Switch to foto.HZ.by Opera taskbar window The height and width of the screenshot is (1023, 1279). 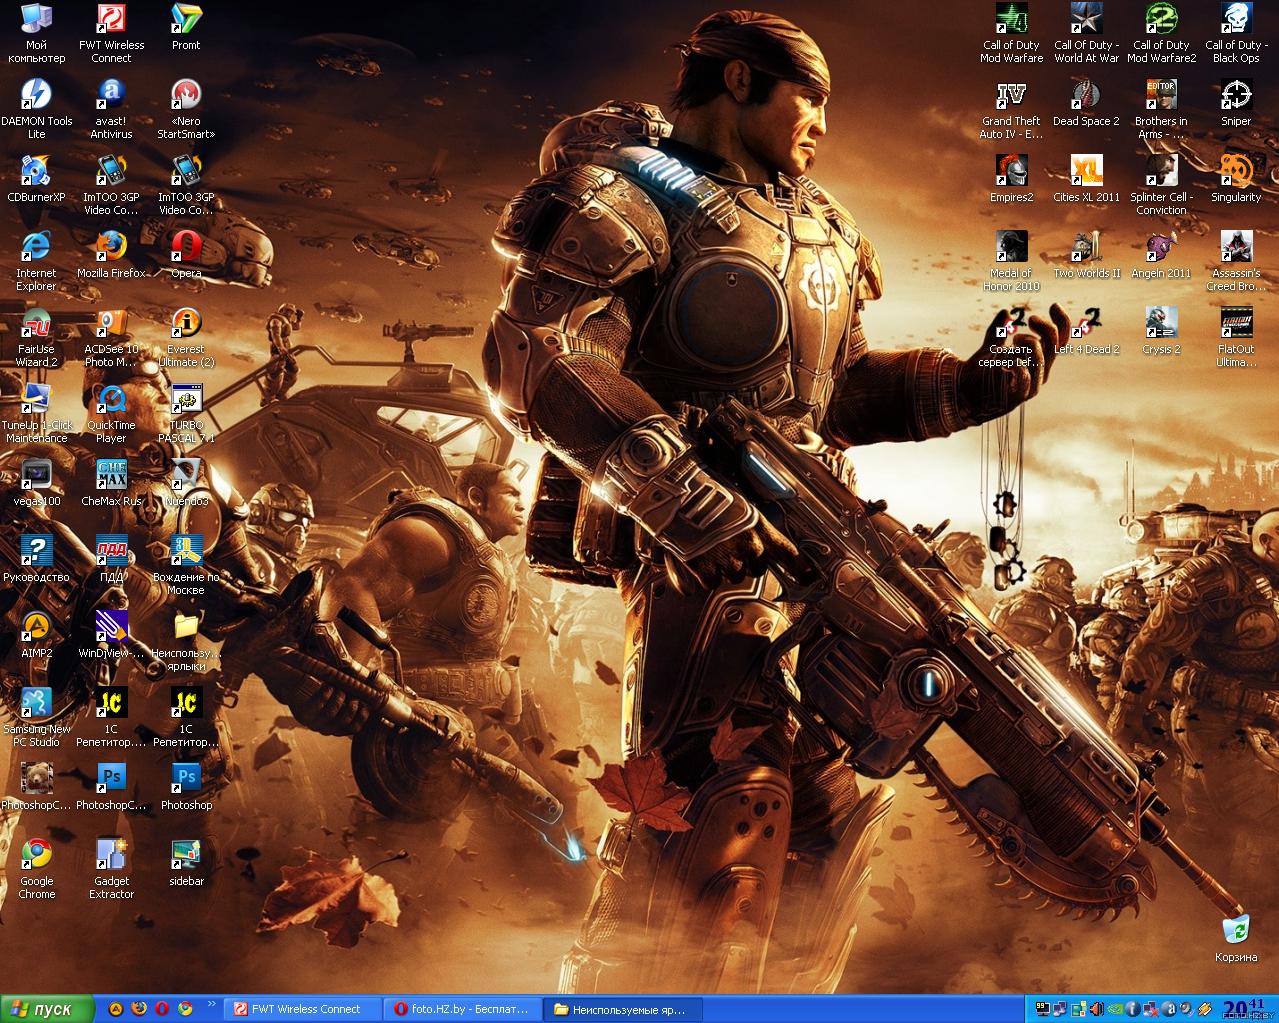[x=464, y=1009]
